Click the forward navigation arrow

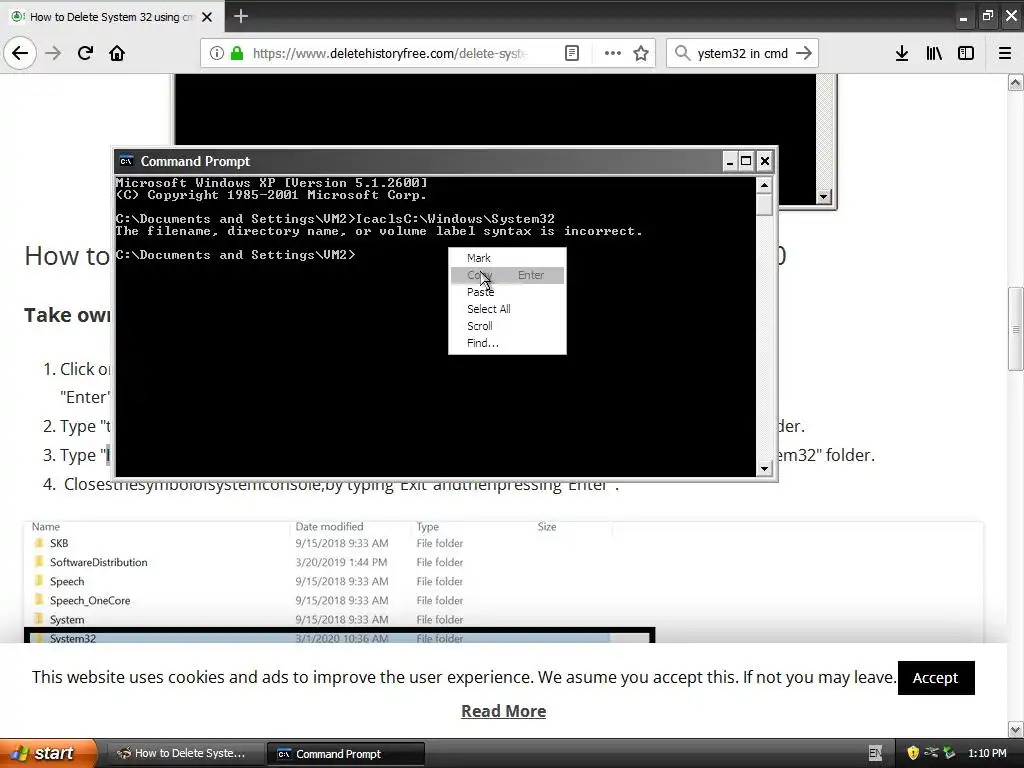(54, 53)
